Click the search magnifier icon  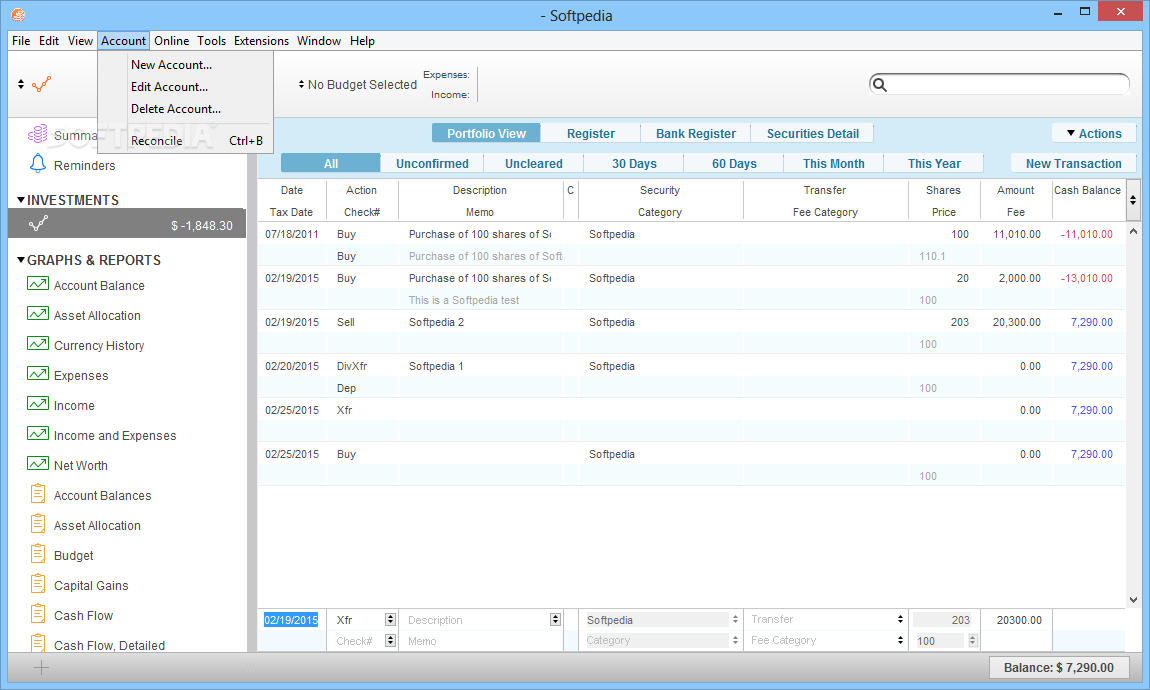pyautogui.click(x=880, y=85)
